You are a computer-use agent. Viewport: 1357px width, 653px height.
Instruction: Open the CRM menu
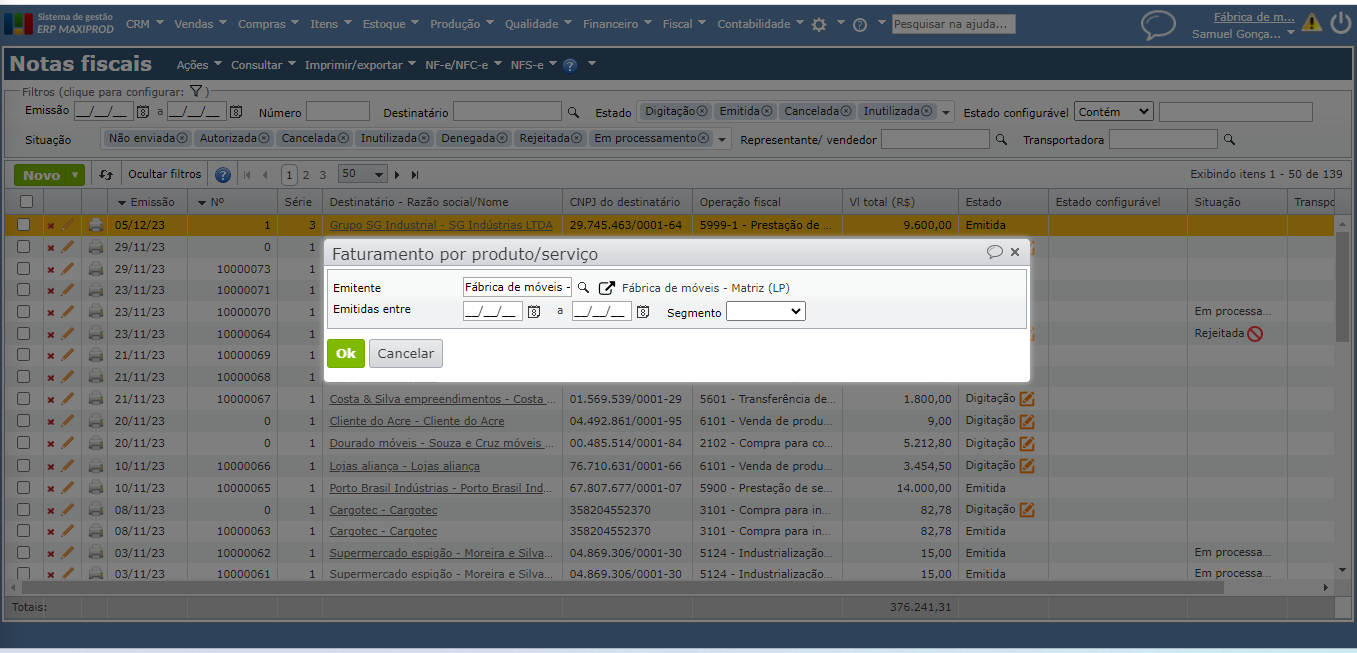(146, 24)
